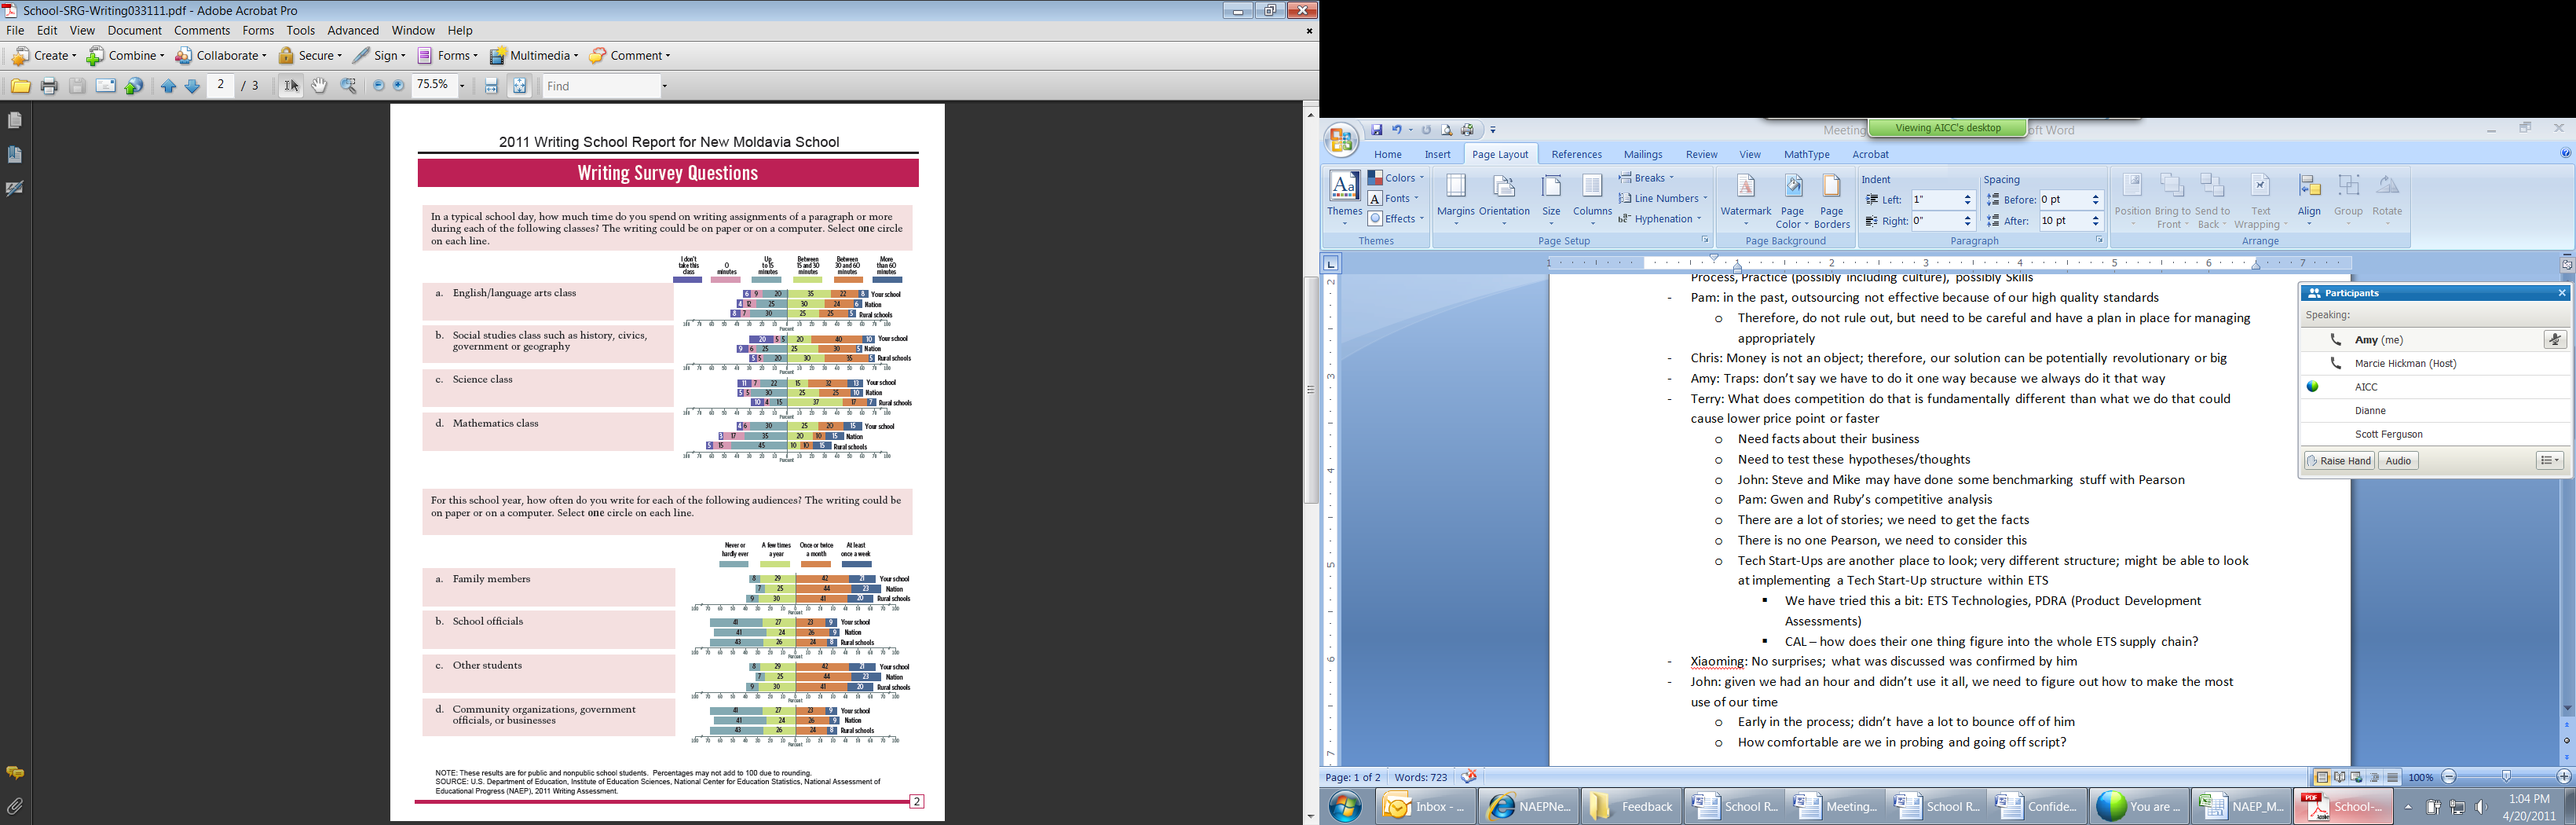Open the Advanced menu in Acrobat
Image resolution: width=2576 pixels, height=825 pixels.
[353, 31]
